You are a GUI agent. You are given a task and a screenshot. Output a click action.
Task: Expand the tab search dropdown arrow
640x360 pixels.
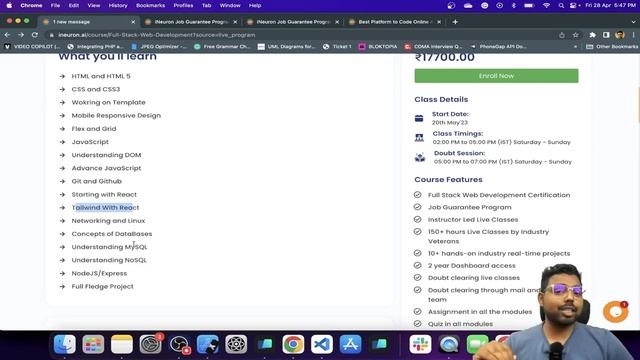[633, 22]
